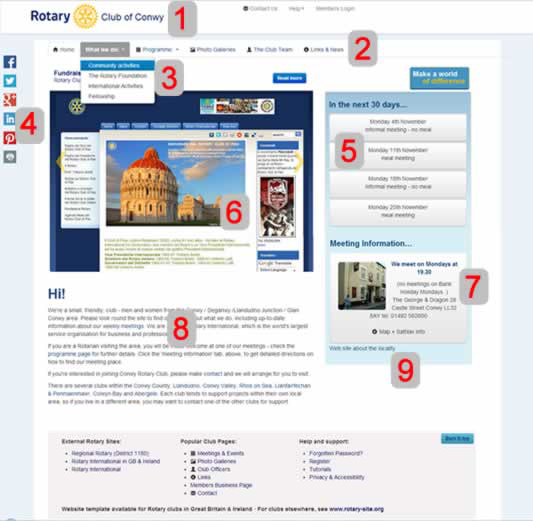
Task: Open Photo Galleries tab
Action: 213,50
